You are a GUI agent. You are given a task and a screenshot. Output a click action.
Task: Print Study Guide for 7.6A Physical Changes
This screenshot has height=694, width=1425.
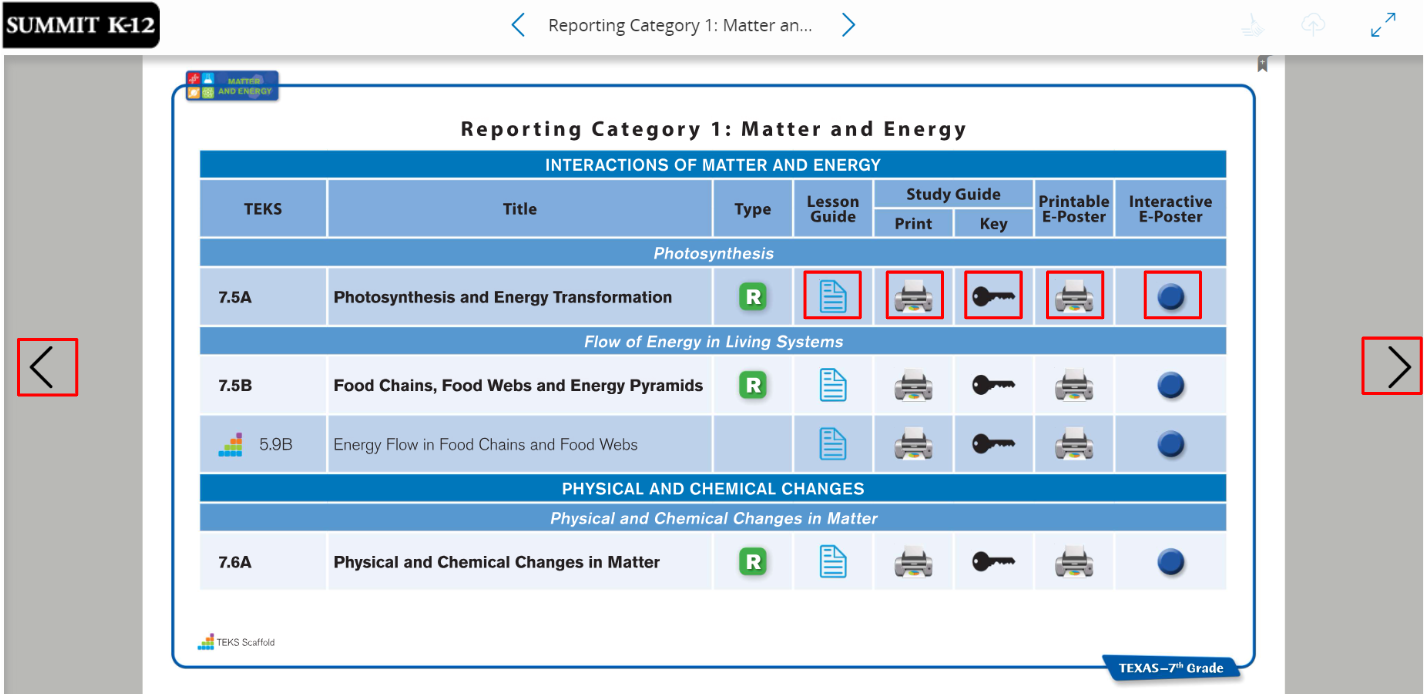pos(913,562)
